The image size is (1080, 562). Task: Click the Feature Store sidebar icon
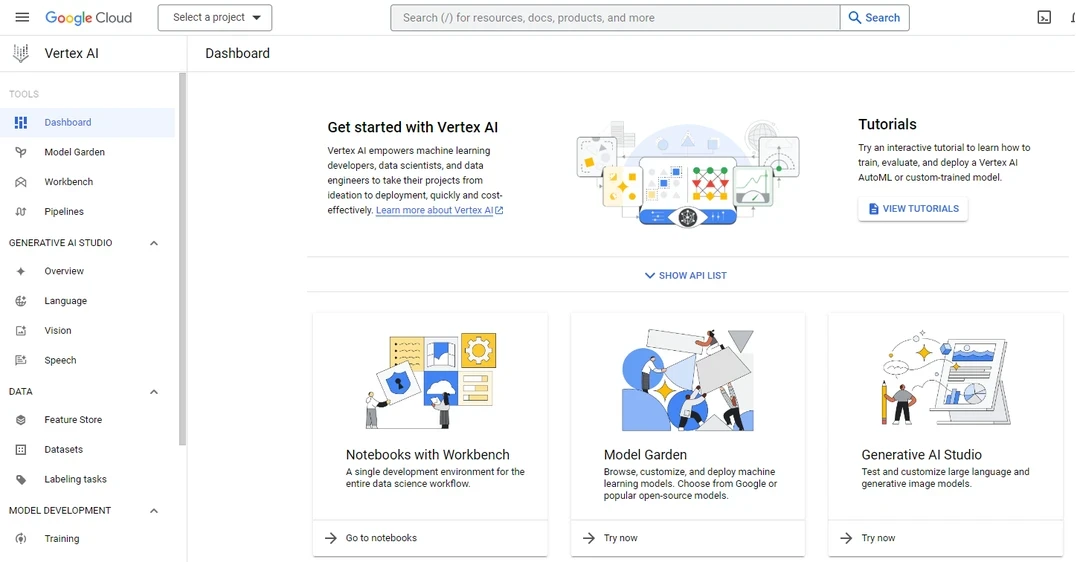pyautogui.click(x=21, y=420)
